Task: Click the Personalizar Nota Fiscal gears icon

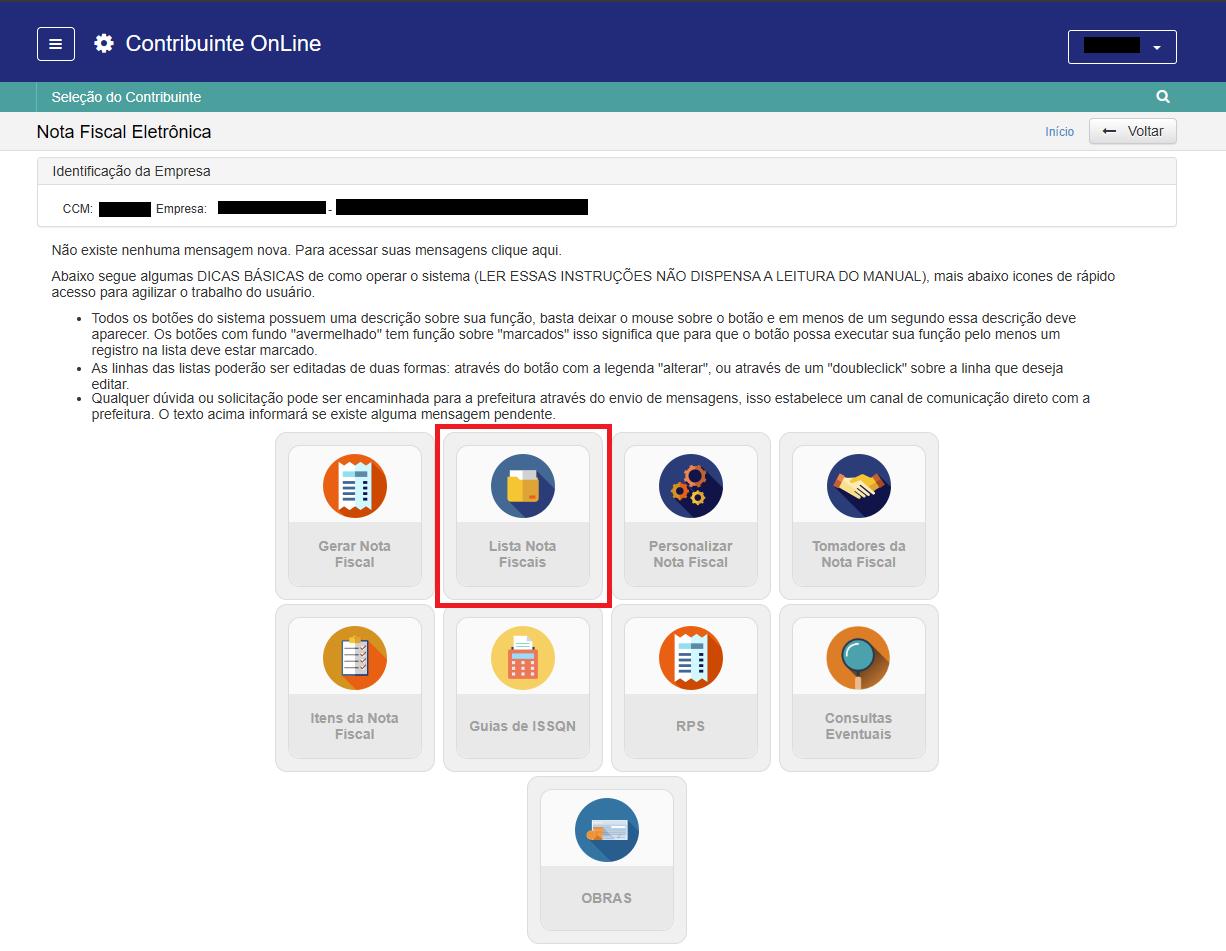Action: (x=690, y=485)
